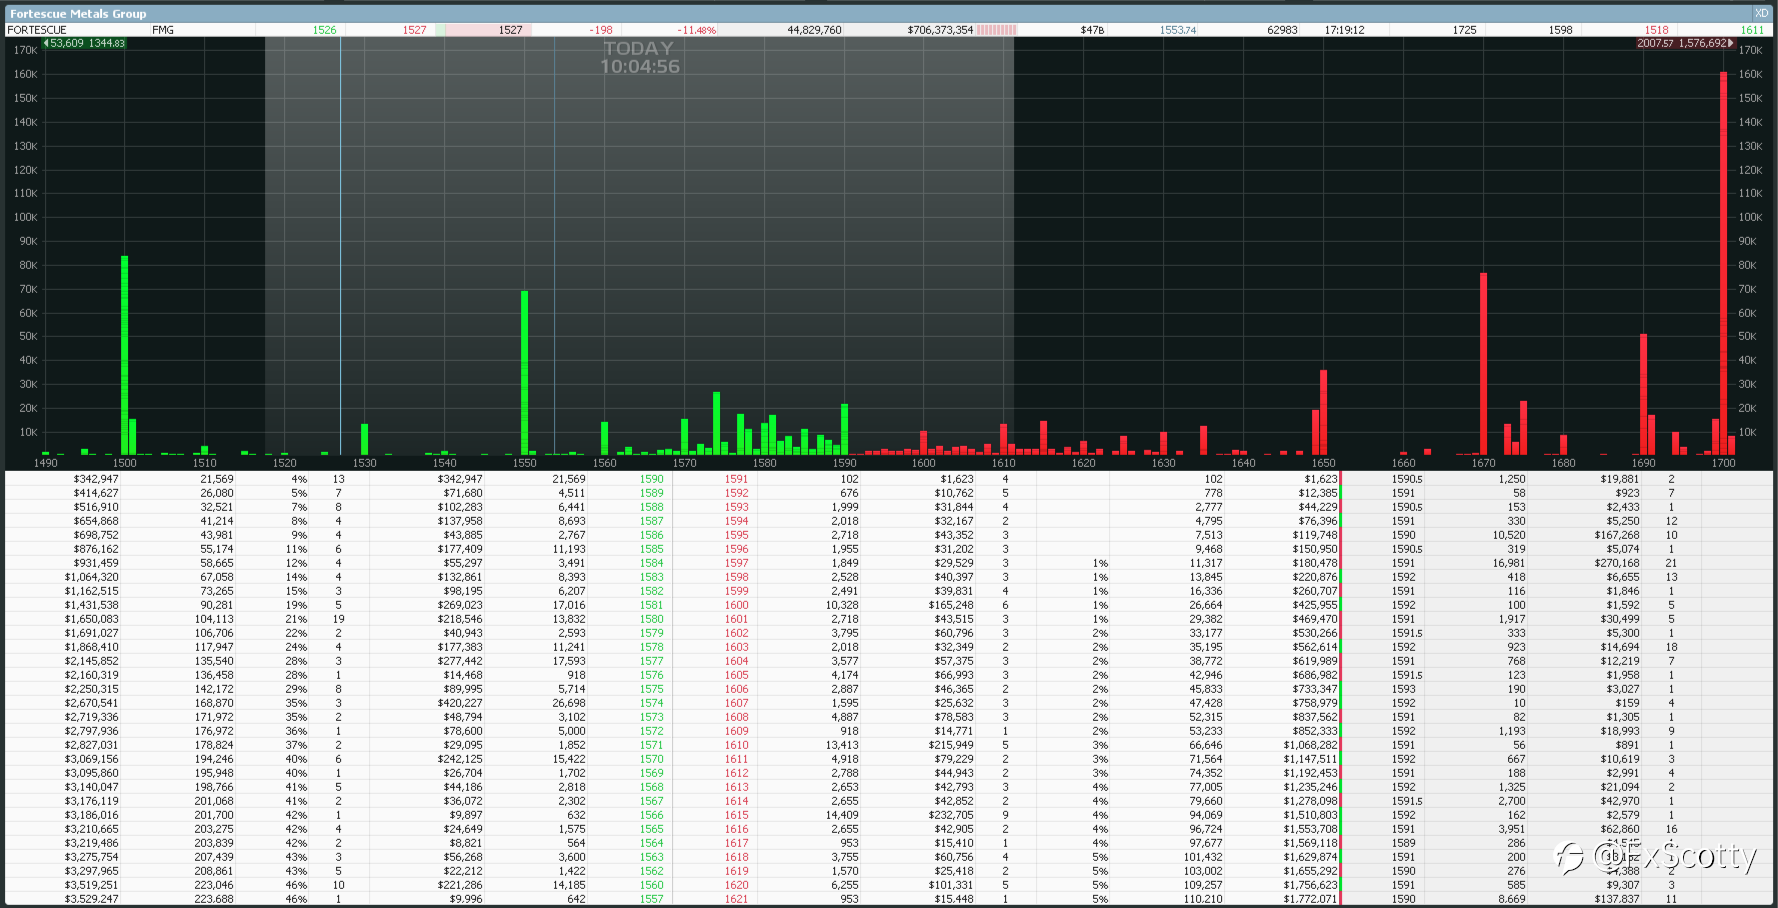Screen dimensions: 1778x908
Task: Click the blue vertical marker line near 1527
Action: [x=340, y=247]
